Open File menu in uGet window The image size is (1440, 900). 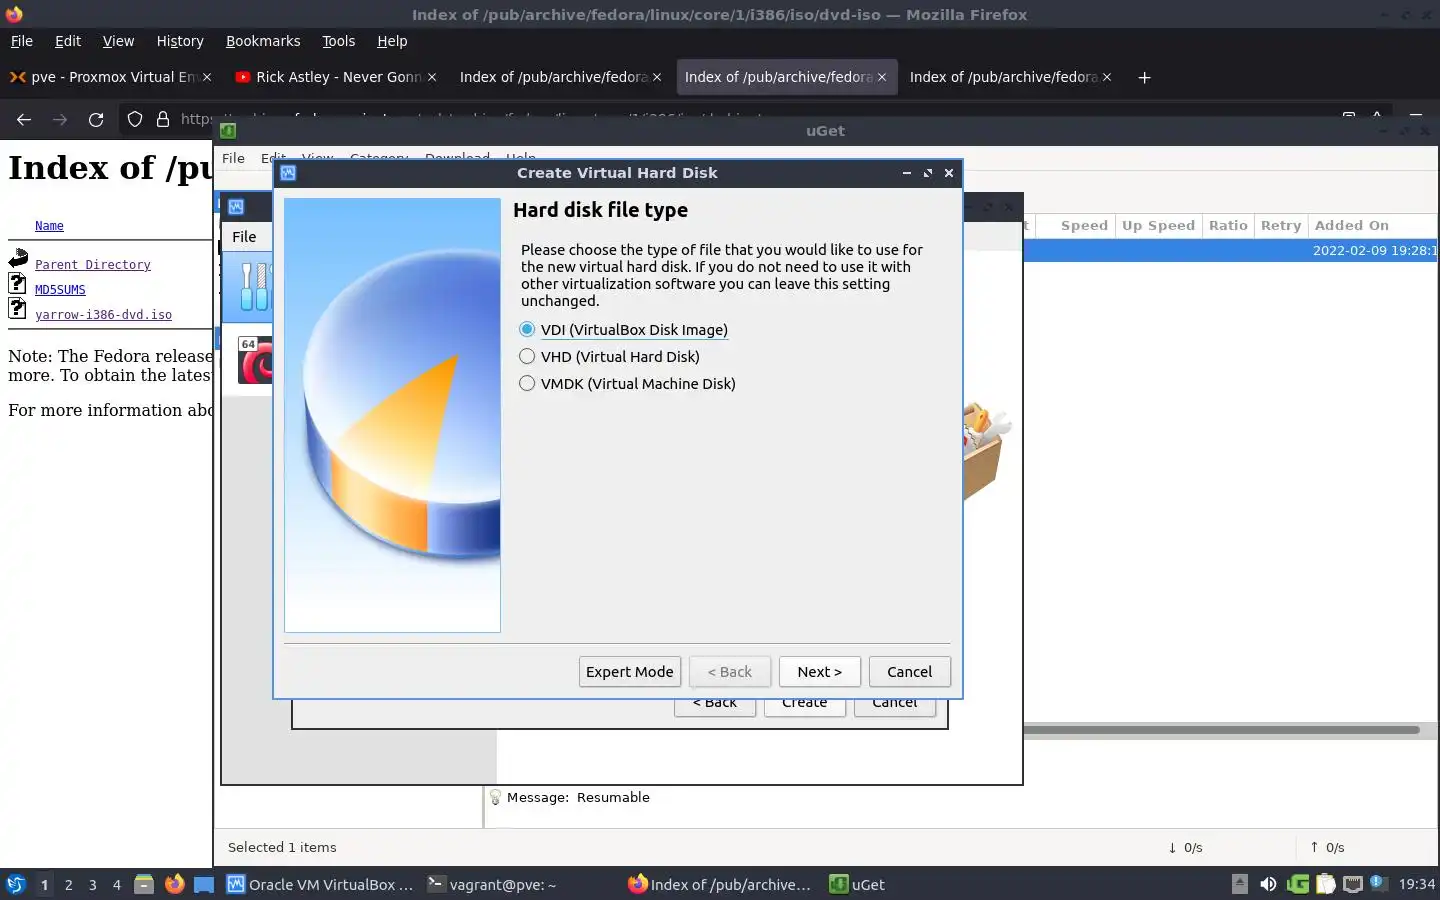click(233, 158)
